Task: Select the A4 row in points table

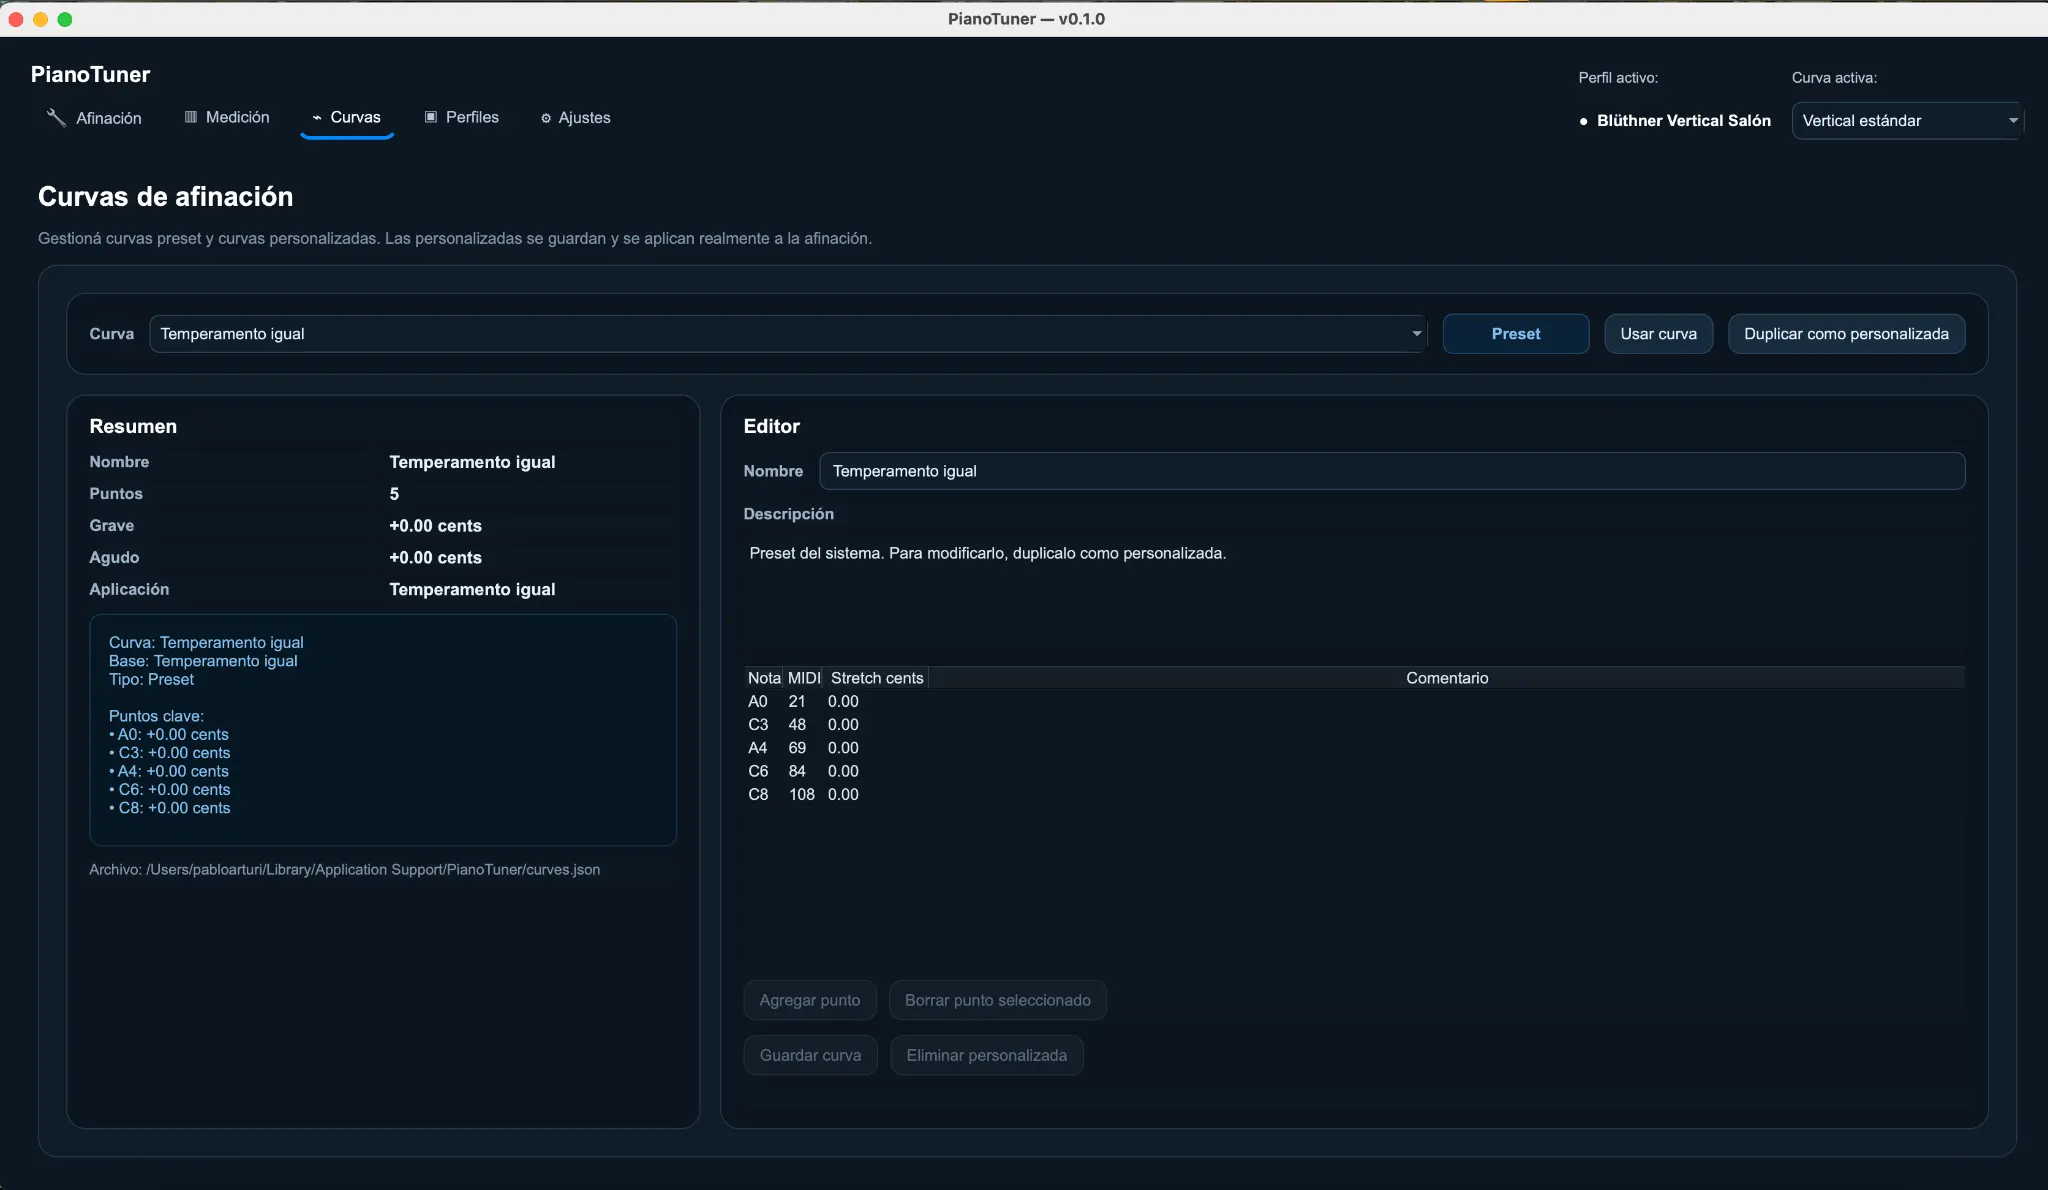Action: coord(1354,748)
